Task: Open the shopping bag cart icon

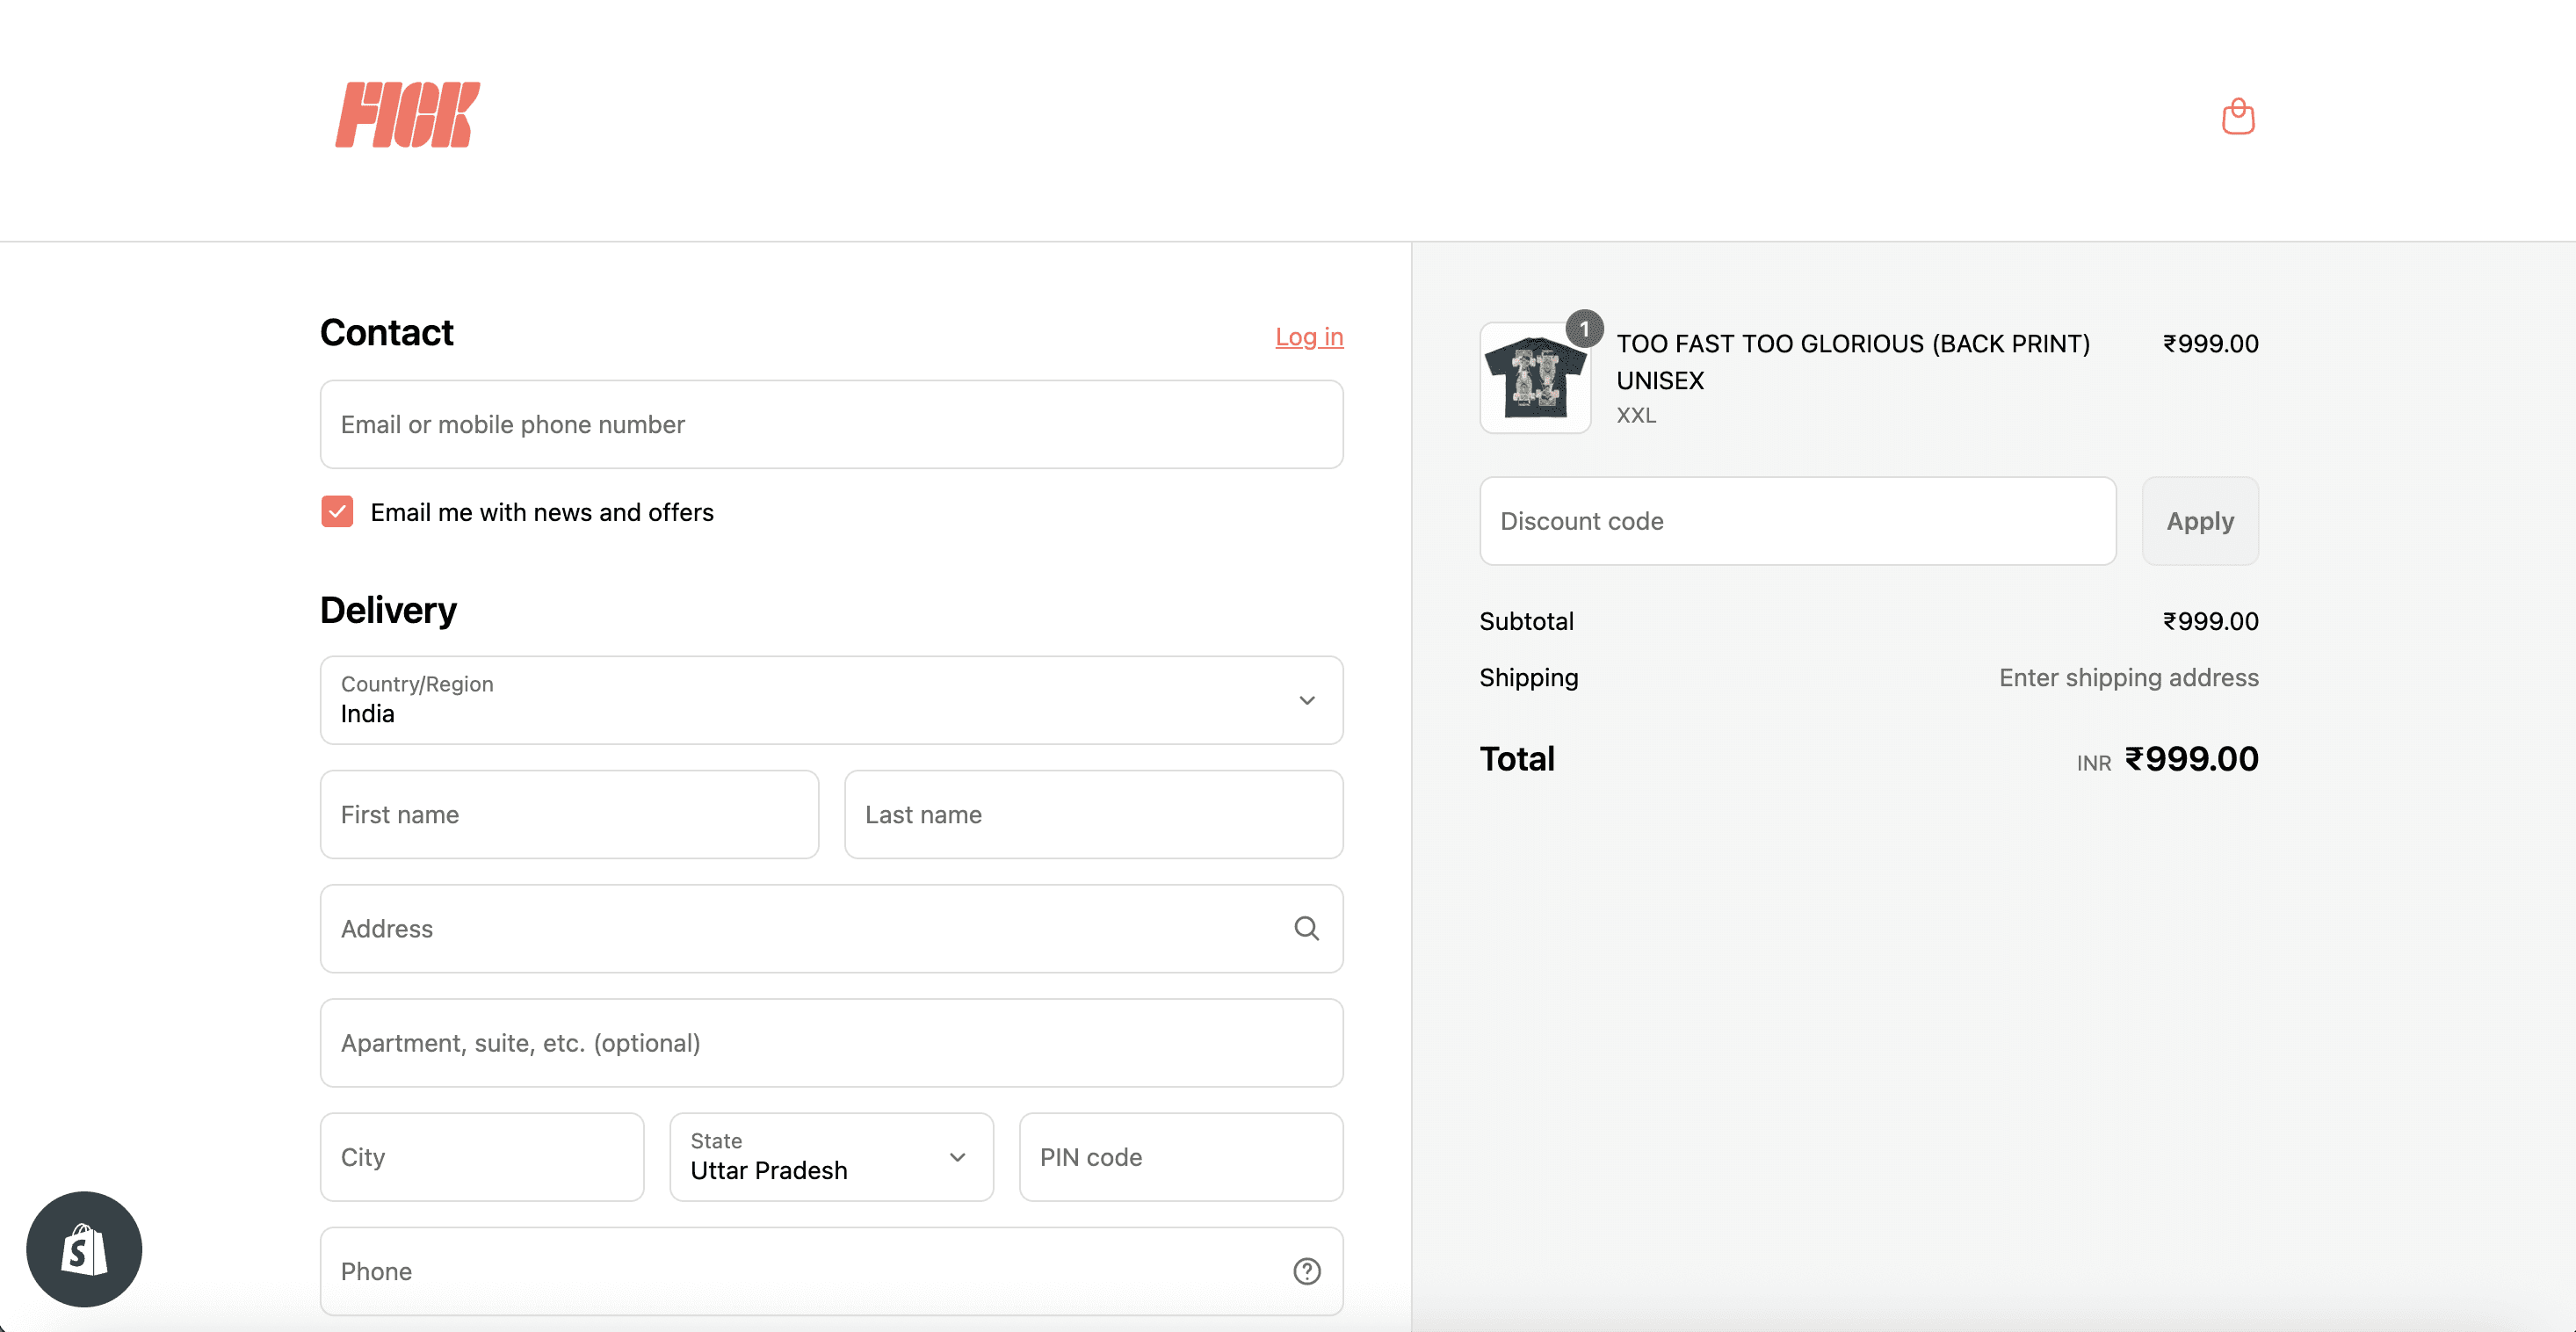Action: (2237, 117)
